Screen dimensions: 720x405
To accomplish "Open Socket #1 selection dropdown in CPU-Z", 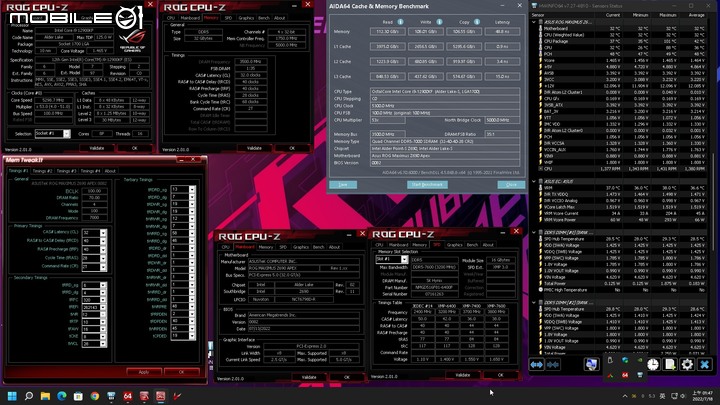I will tap(67, 134).
